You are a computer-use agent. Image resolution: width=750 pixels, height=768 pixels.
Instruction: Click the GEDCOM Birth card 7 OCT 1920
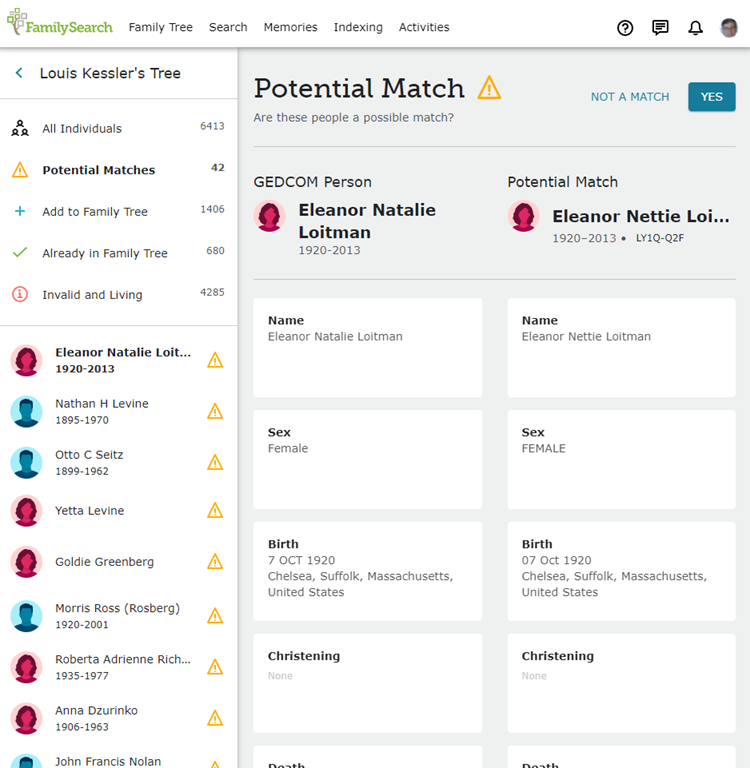click(367, 571)
